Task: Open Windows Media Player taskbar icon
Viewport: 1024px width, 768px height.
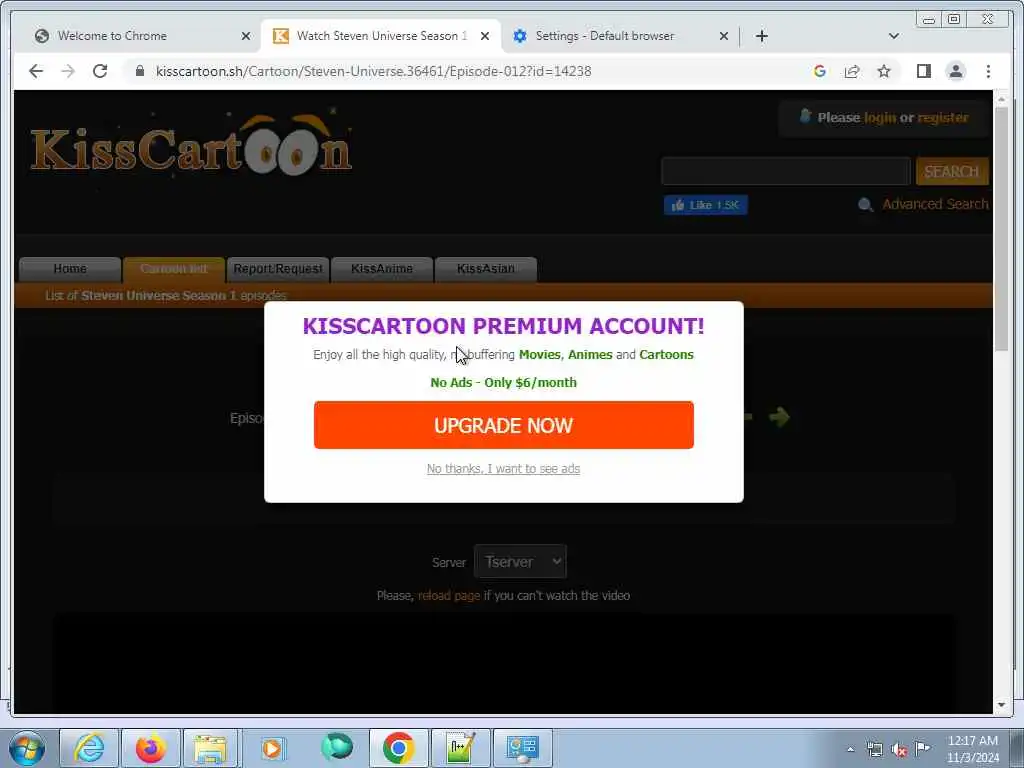Action: (272, 748)
